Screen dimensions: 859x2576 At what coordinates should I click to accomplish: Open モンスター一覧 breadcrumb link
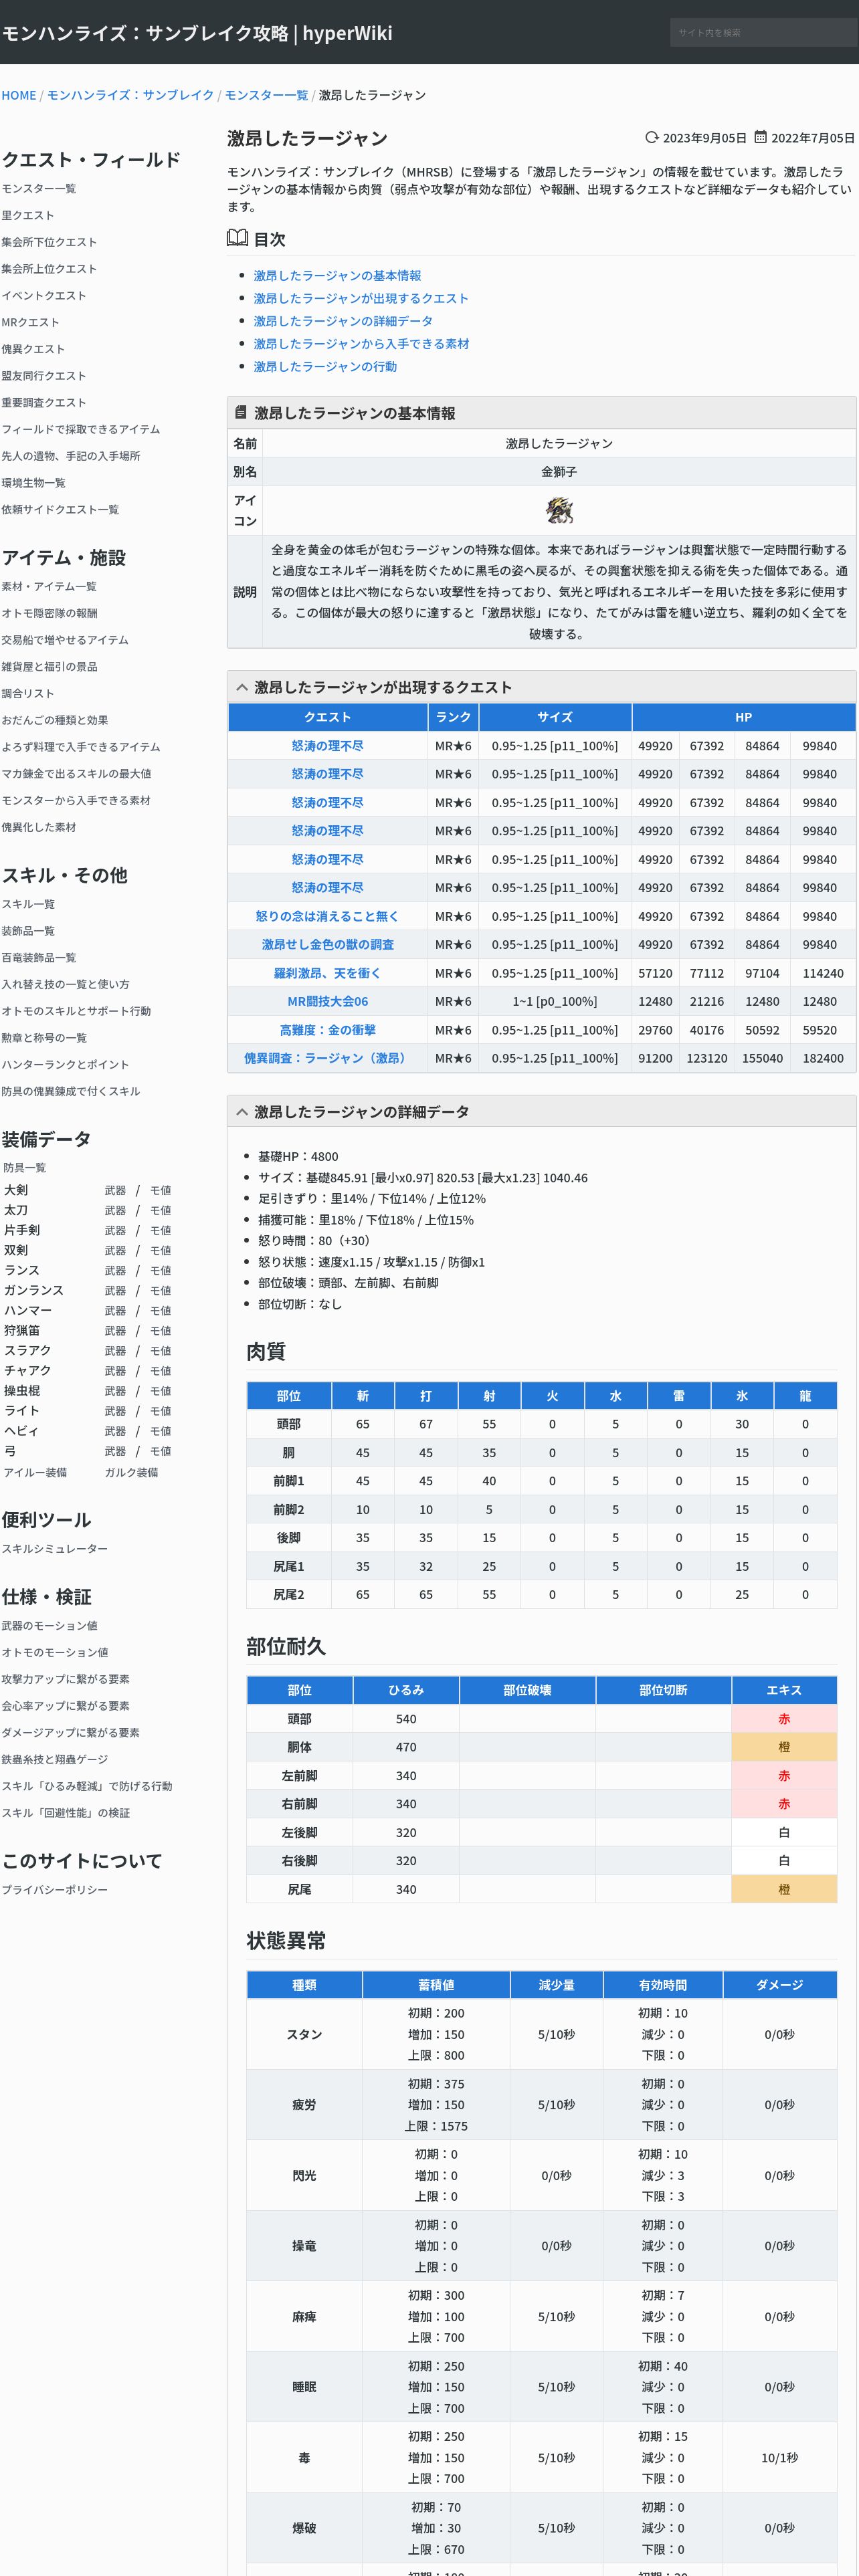click(266, 95)
